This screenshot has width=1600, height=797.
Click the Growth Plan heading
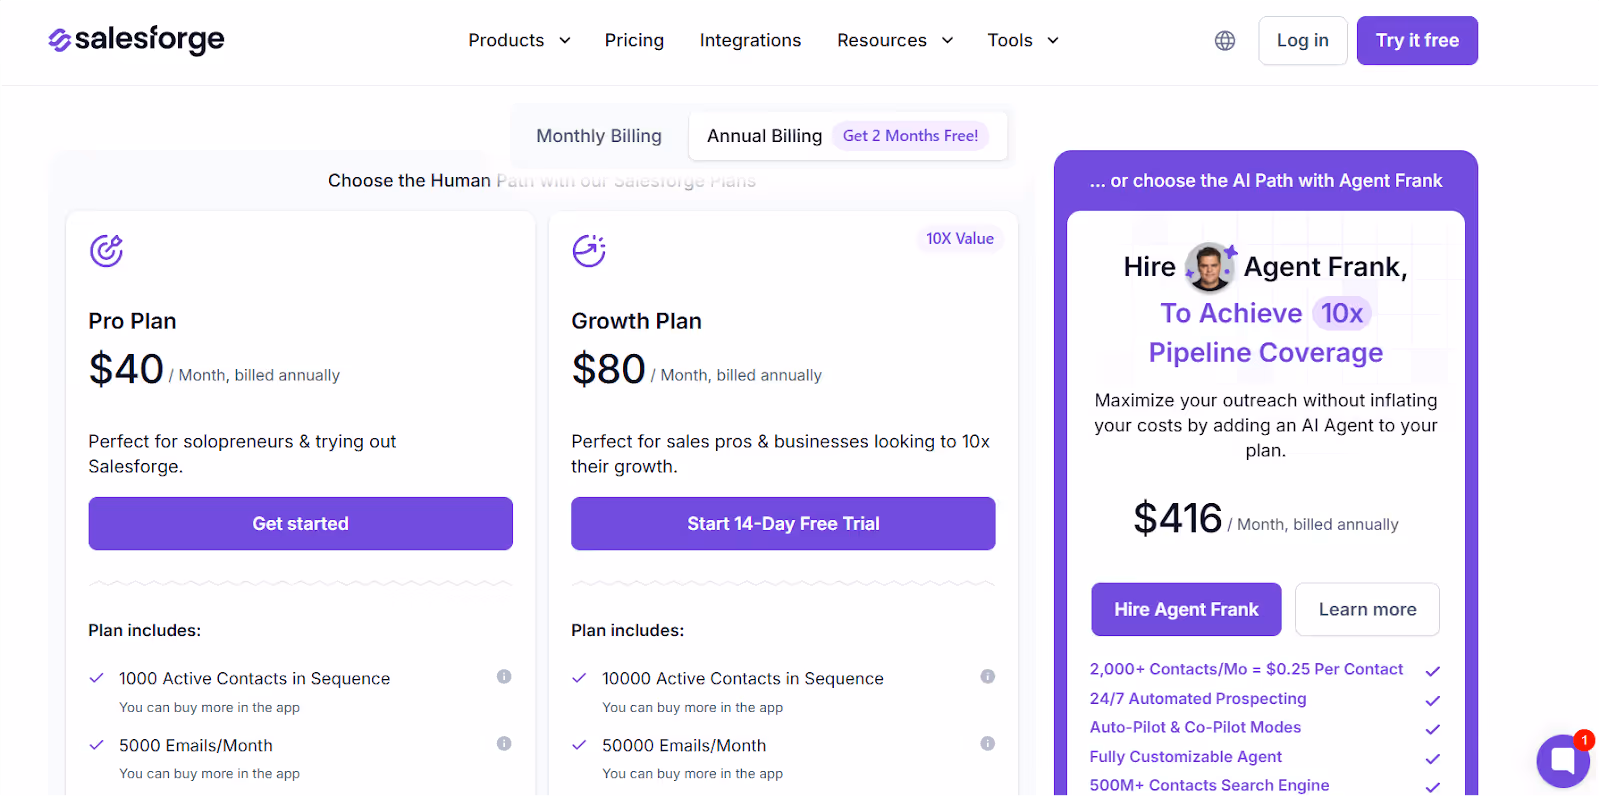pyautogui.click(x=636, y=321)
